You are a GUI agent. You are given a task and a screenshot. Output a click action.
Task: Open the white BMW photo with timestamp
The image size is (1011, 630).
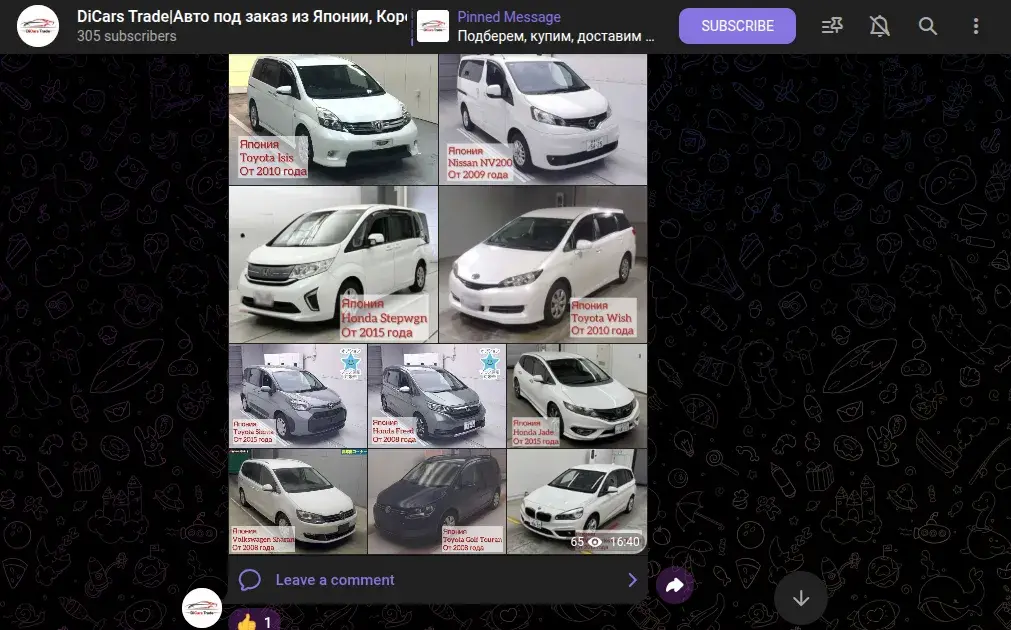[x=577, y=502]
